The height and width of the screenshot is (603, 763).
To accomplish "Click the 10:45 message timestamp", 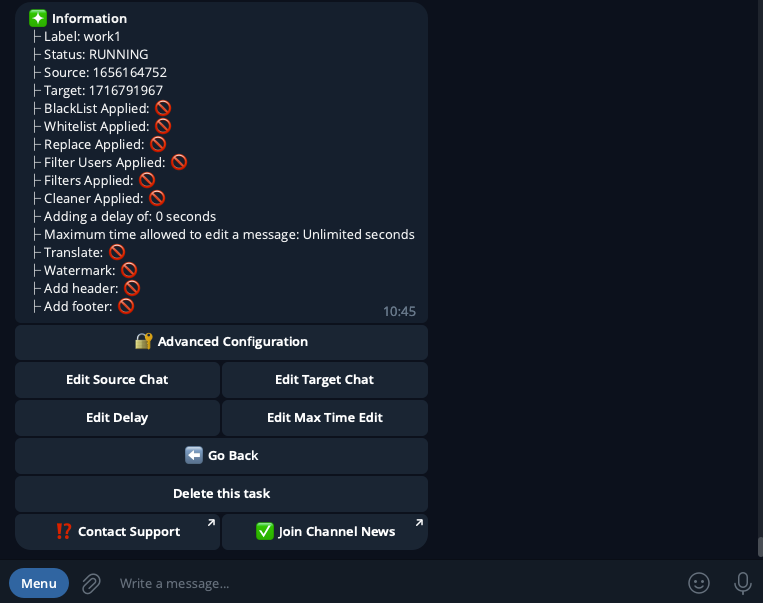I will click(399, 311).
